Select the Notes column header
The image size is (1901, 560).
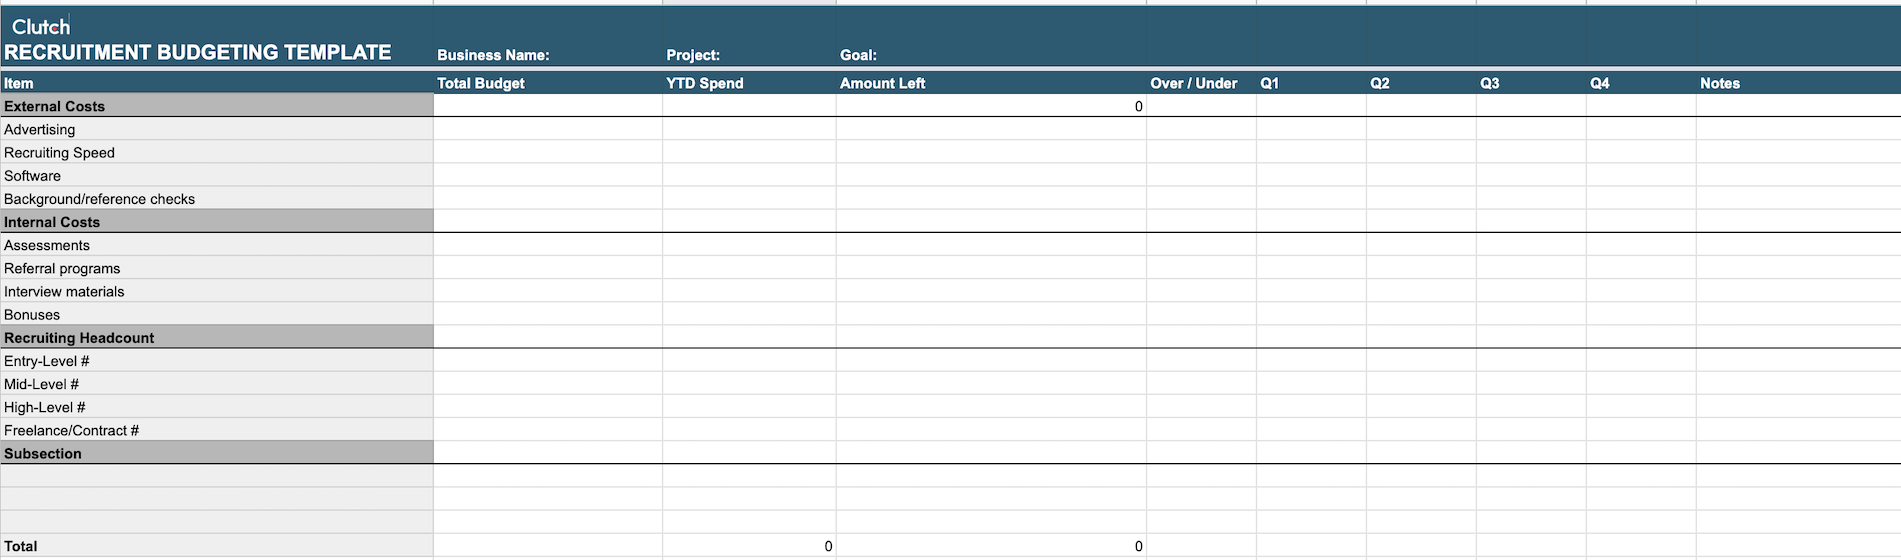(x=1720, y=83)
